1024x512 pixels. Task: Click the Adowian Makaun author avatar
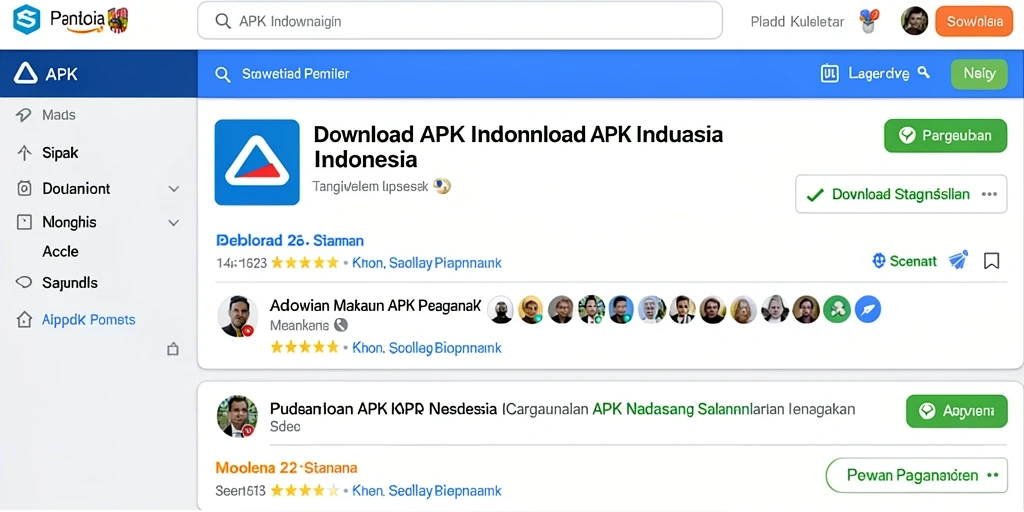[x=238, y=316]
